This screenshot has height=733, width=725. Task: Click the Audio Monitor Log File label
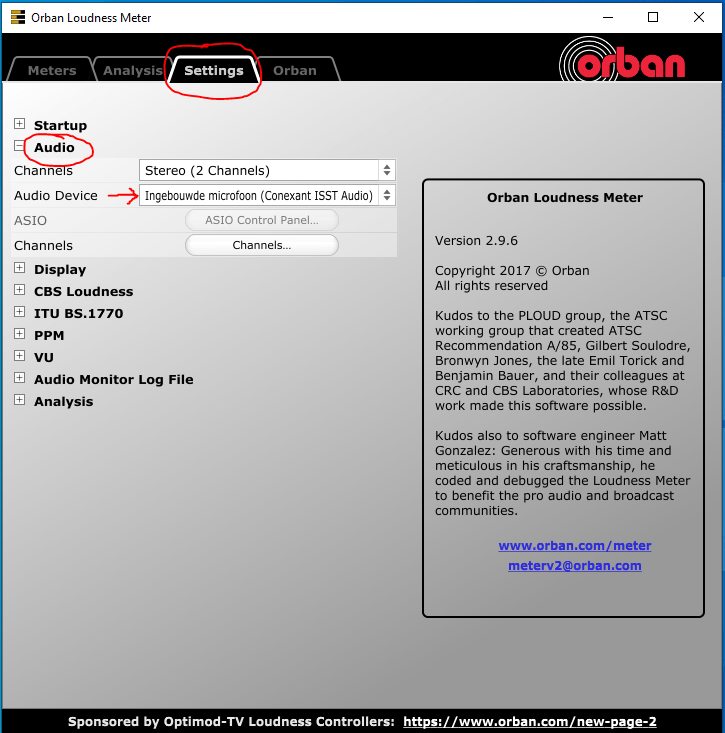tap(114, 379)
